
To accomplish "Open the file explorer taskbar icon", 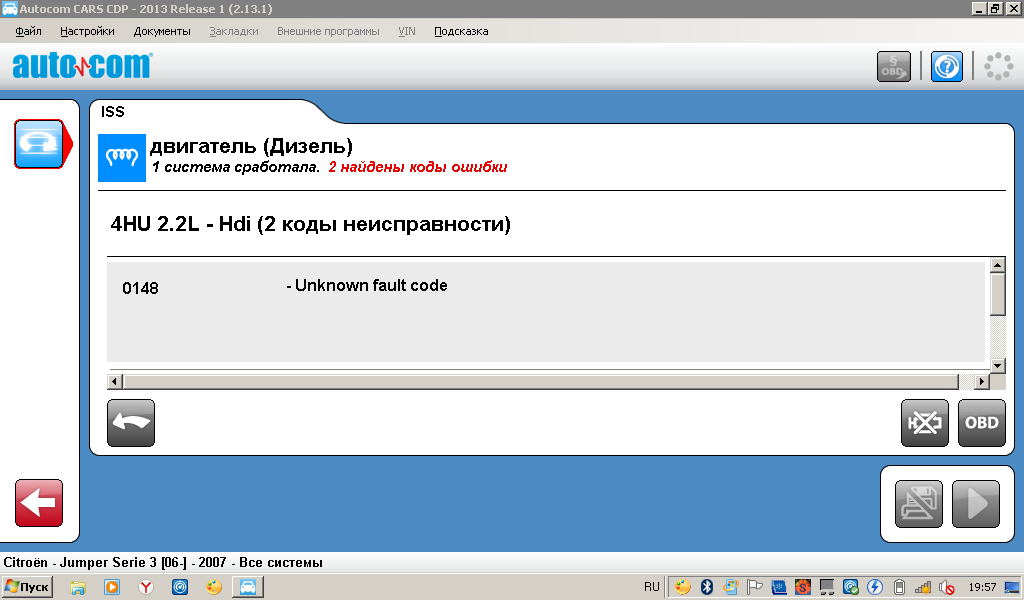I will (x=78, y=587).
